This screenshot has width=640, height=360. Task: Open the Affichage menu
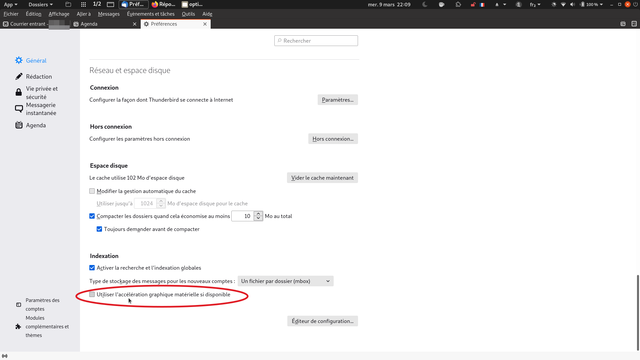[x=59, y=14]
